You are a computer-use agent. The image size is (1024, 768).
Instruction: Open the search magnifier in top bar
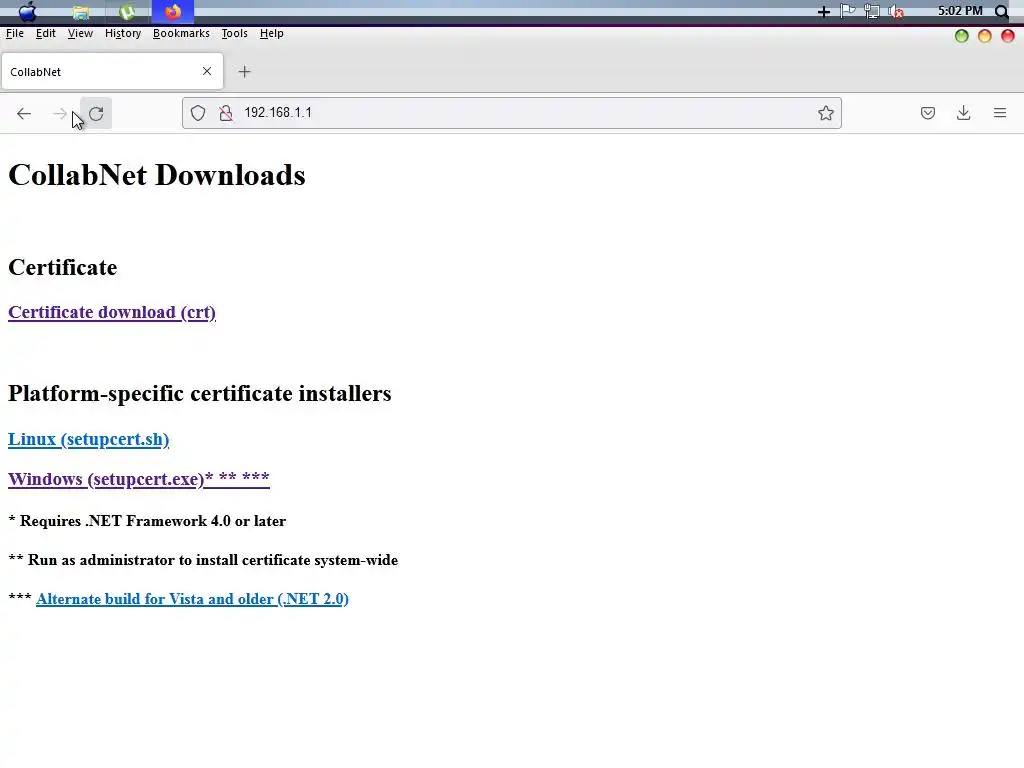1001,11
